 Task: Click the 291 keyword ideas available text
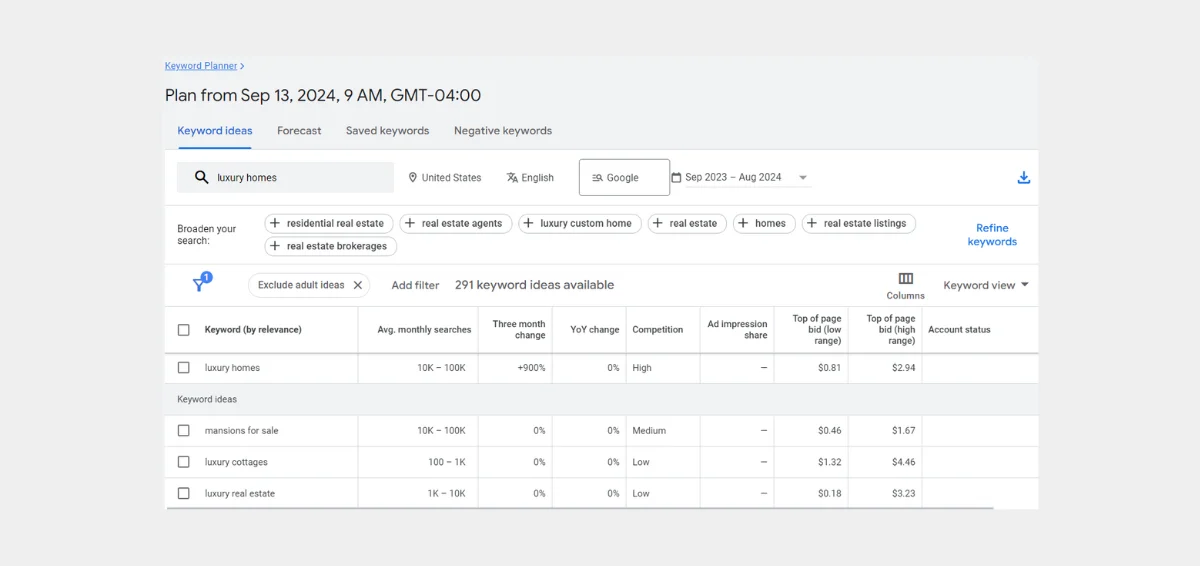pyautogui.click(x=534, y=285)
